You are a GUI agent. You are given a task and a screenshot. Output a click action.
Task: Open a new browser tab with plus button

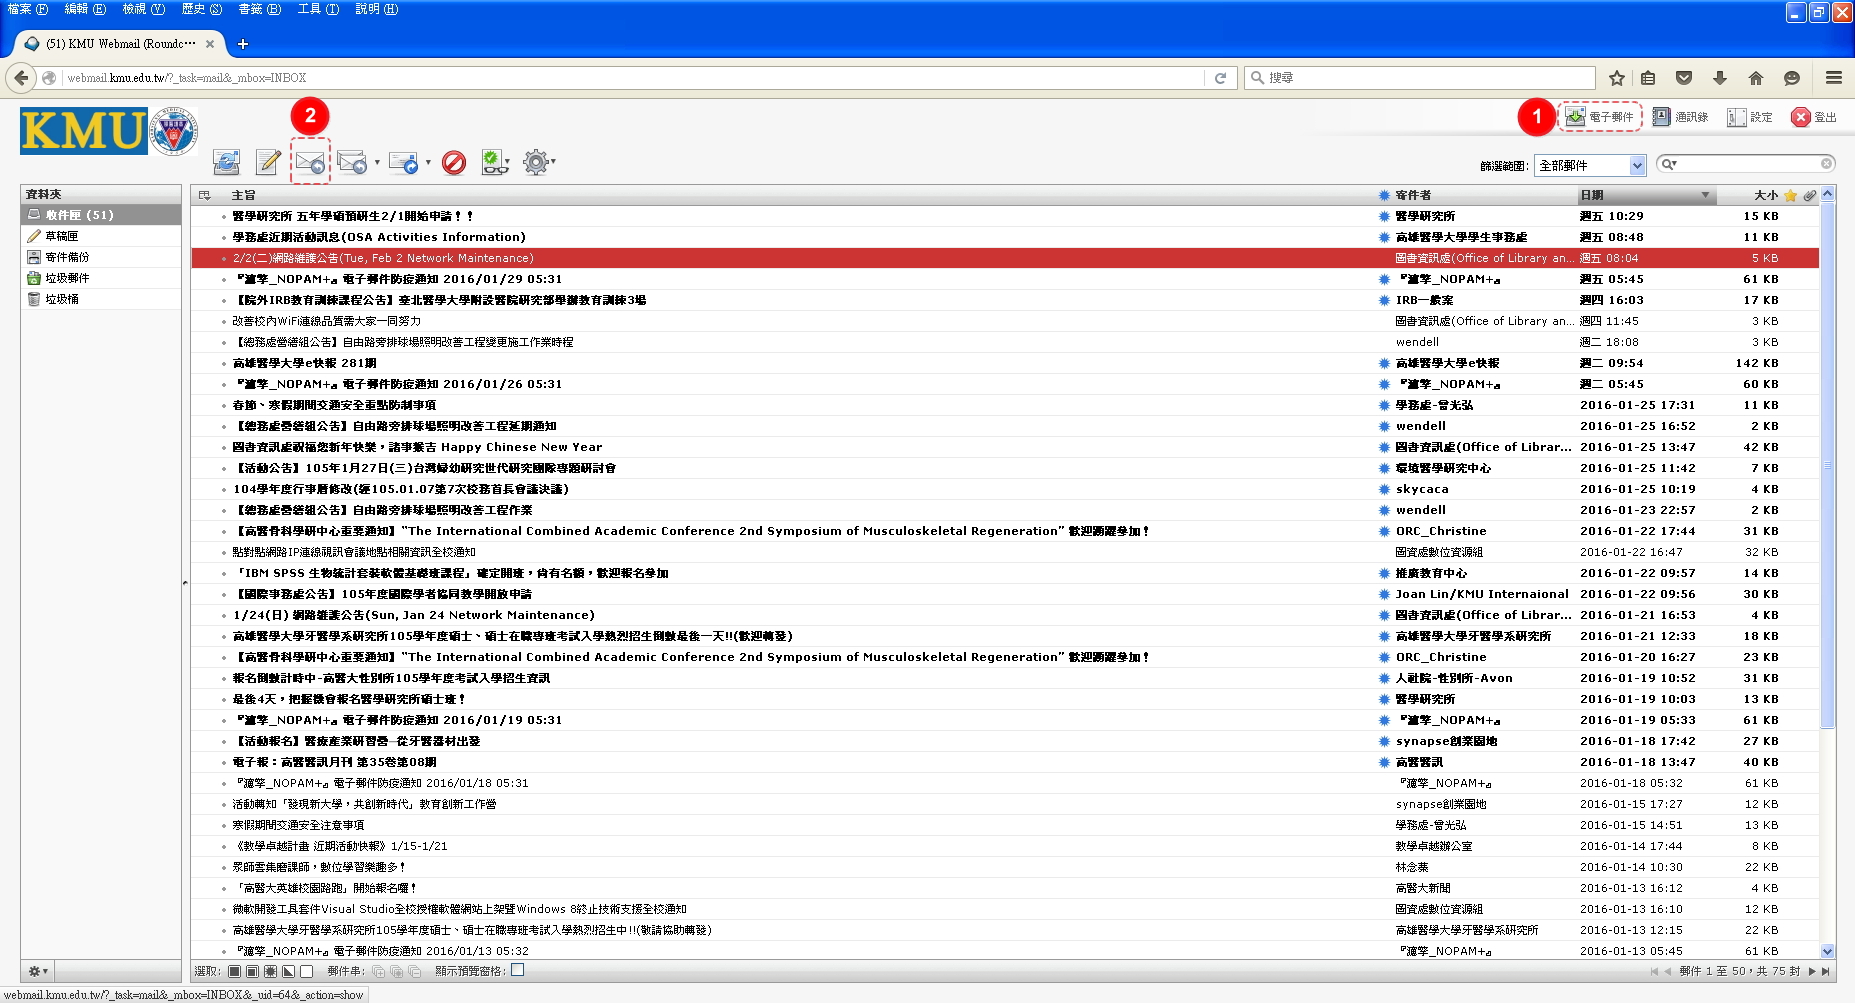pyautogui.click(x=243, y=44)
